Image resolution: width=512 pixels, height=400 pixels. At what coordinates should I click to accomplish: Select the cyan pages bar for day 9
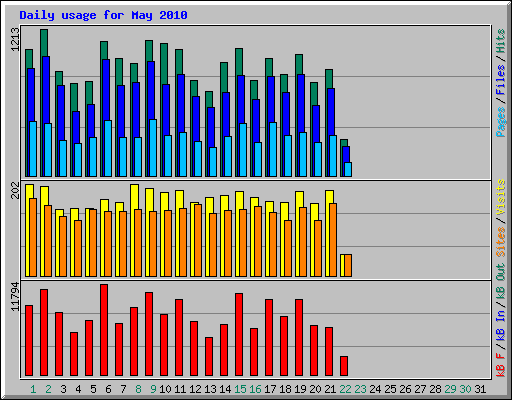[x=153, y=148]
